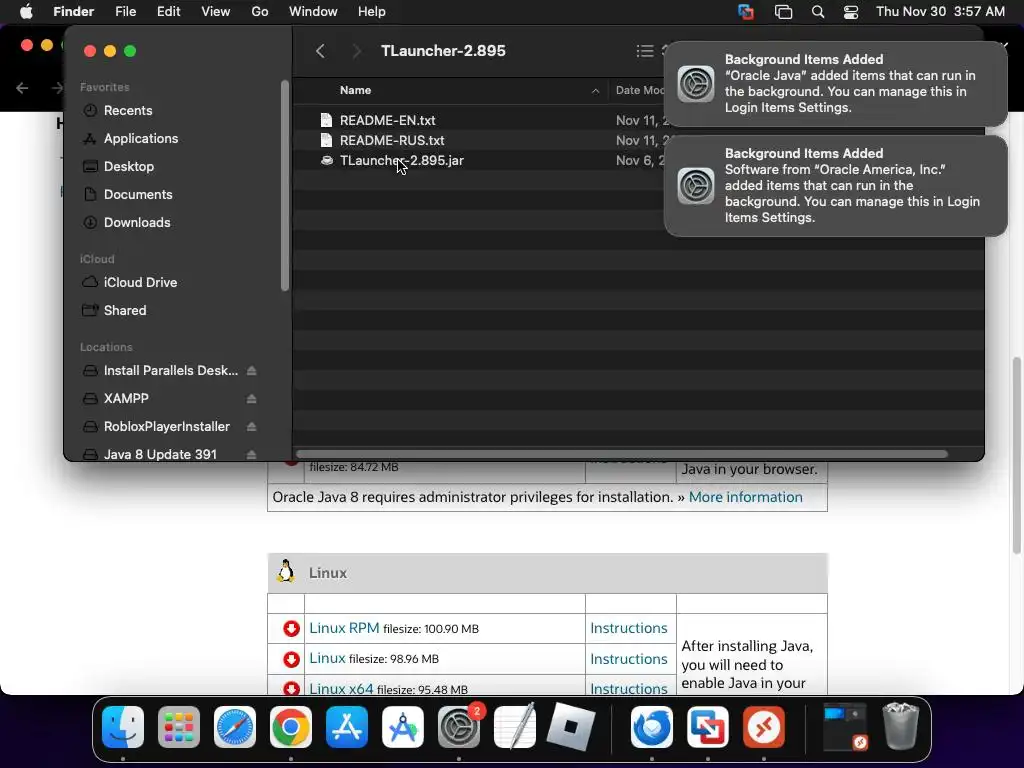Select RobloxPlayerInstaller volume in sidebar
The height and width of the screenshot is (768, 1024).
[x=167, y=427]
